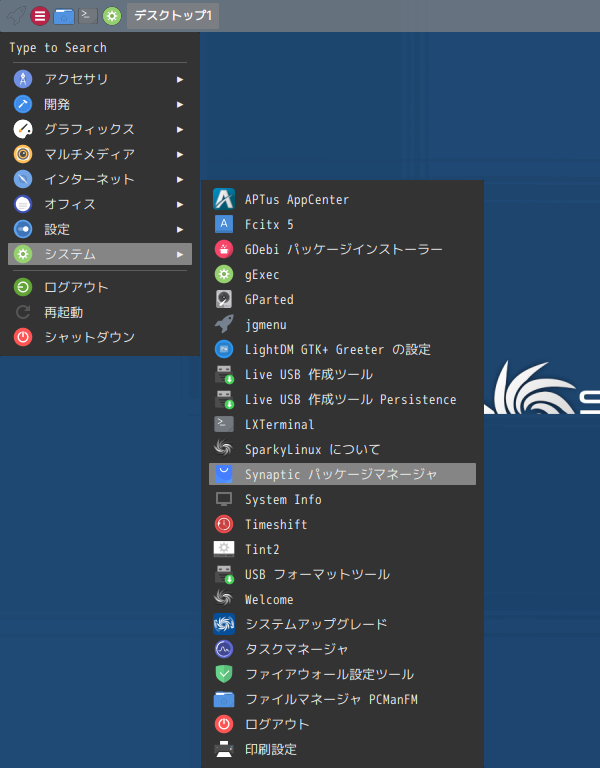Click the jgmenu rocket icon in the submenu

coord(224,324)
